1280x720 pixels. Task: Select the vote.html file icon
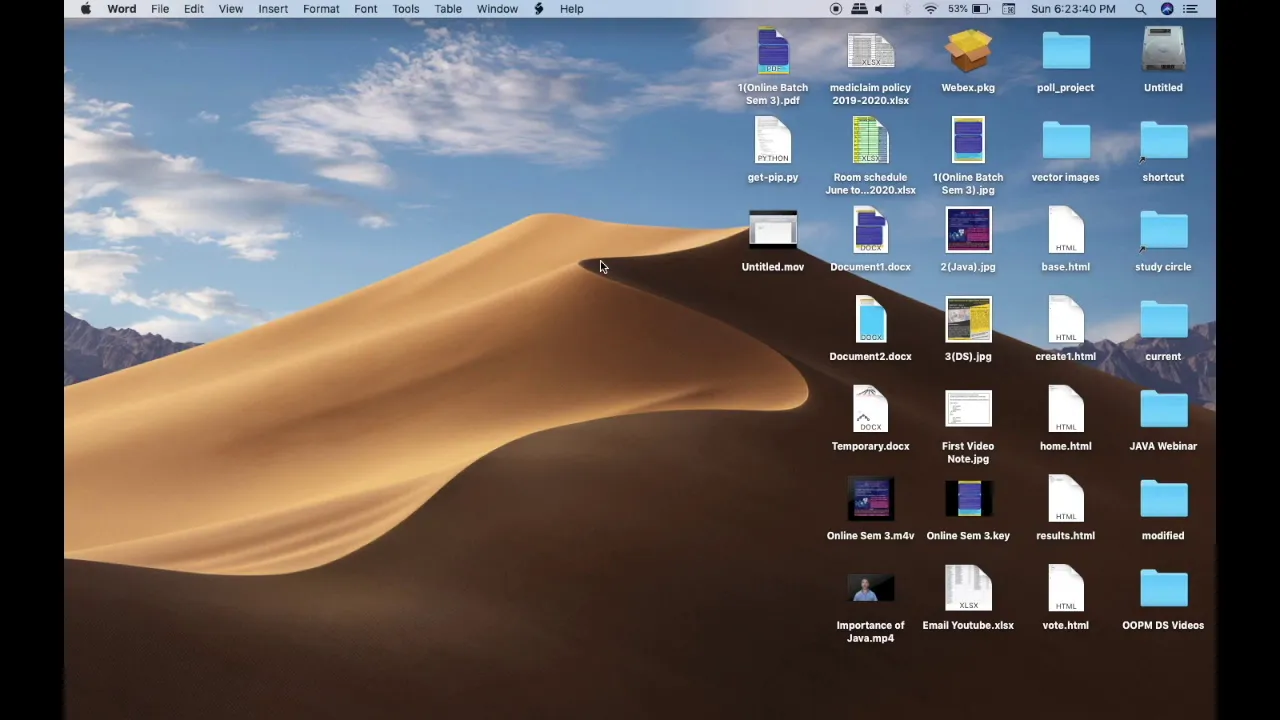point(1066,589)
